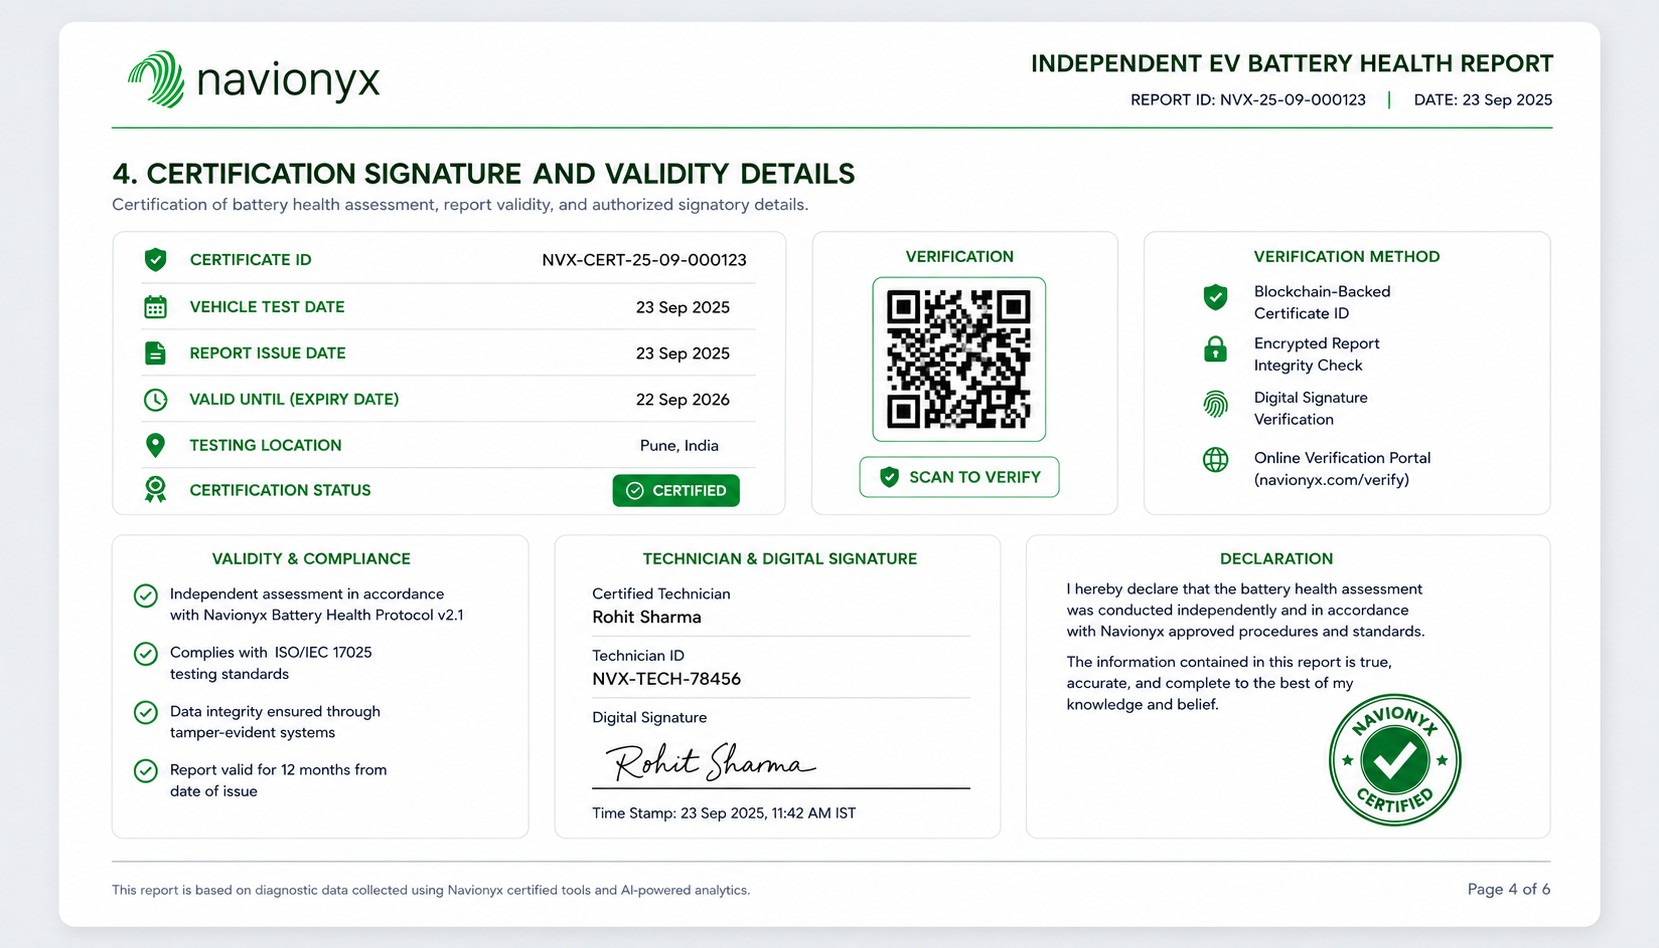Viewport: 1659px width, 948px height.
Task: Click the Navionyx swirl logo icon
Action: point(156,79)
